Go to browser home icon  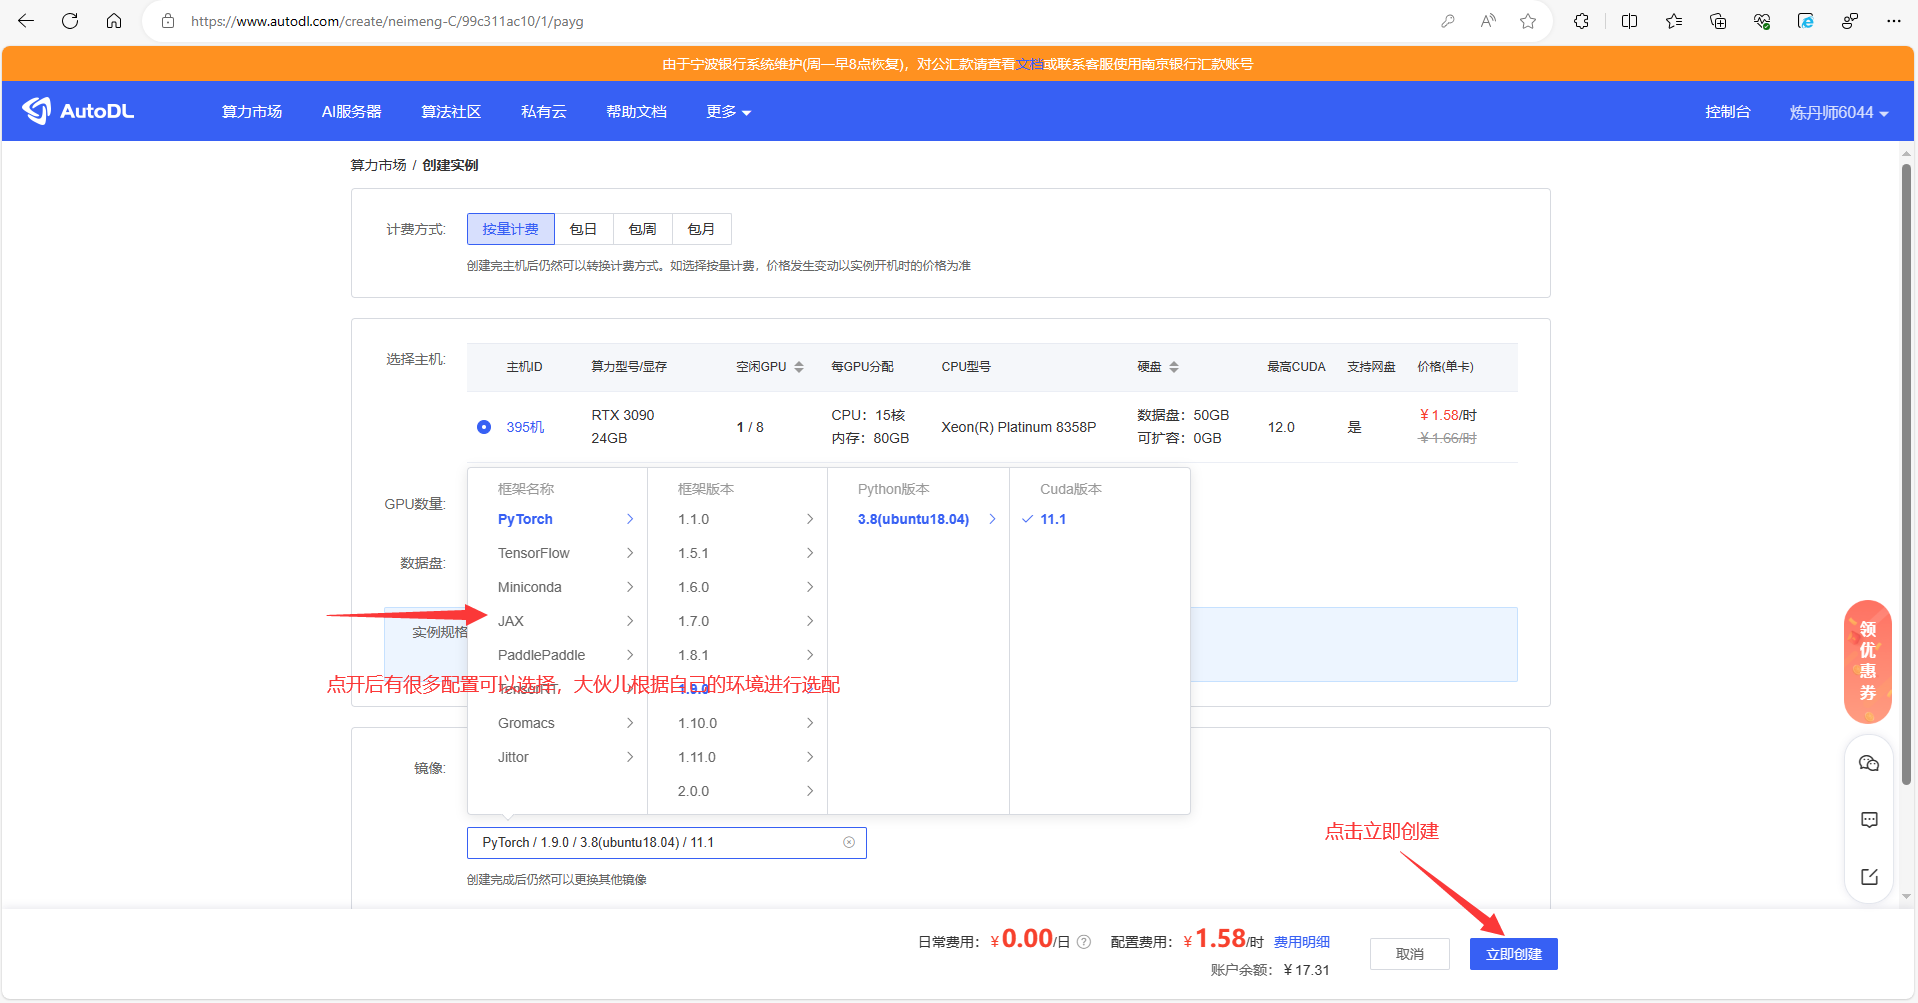(114, 21)
